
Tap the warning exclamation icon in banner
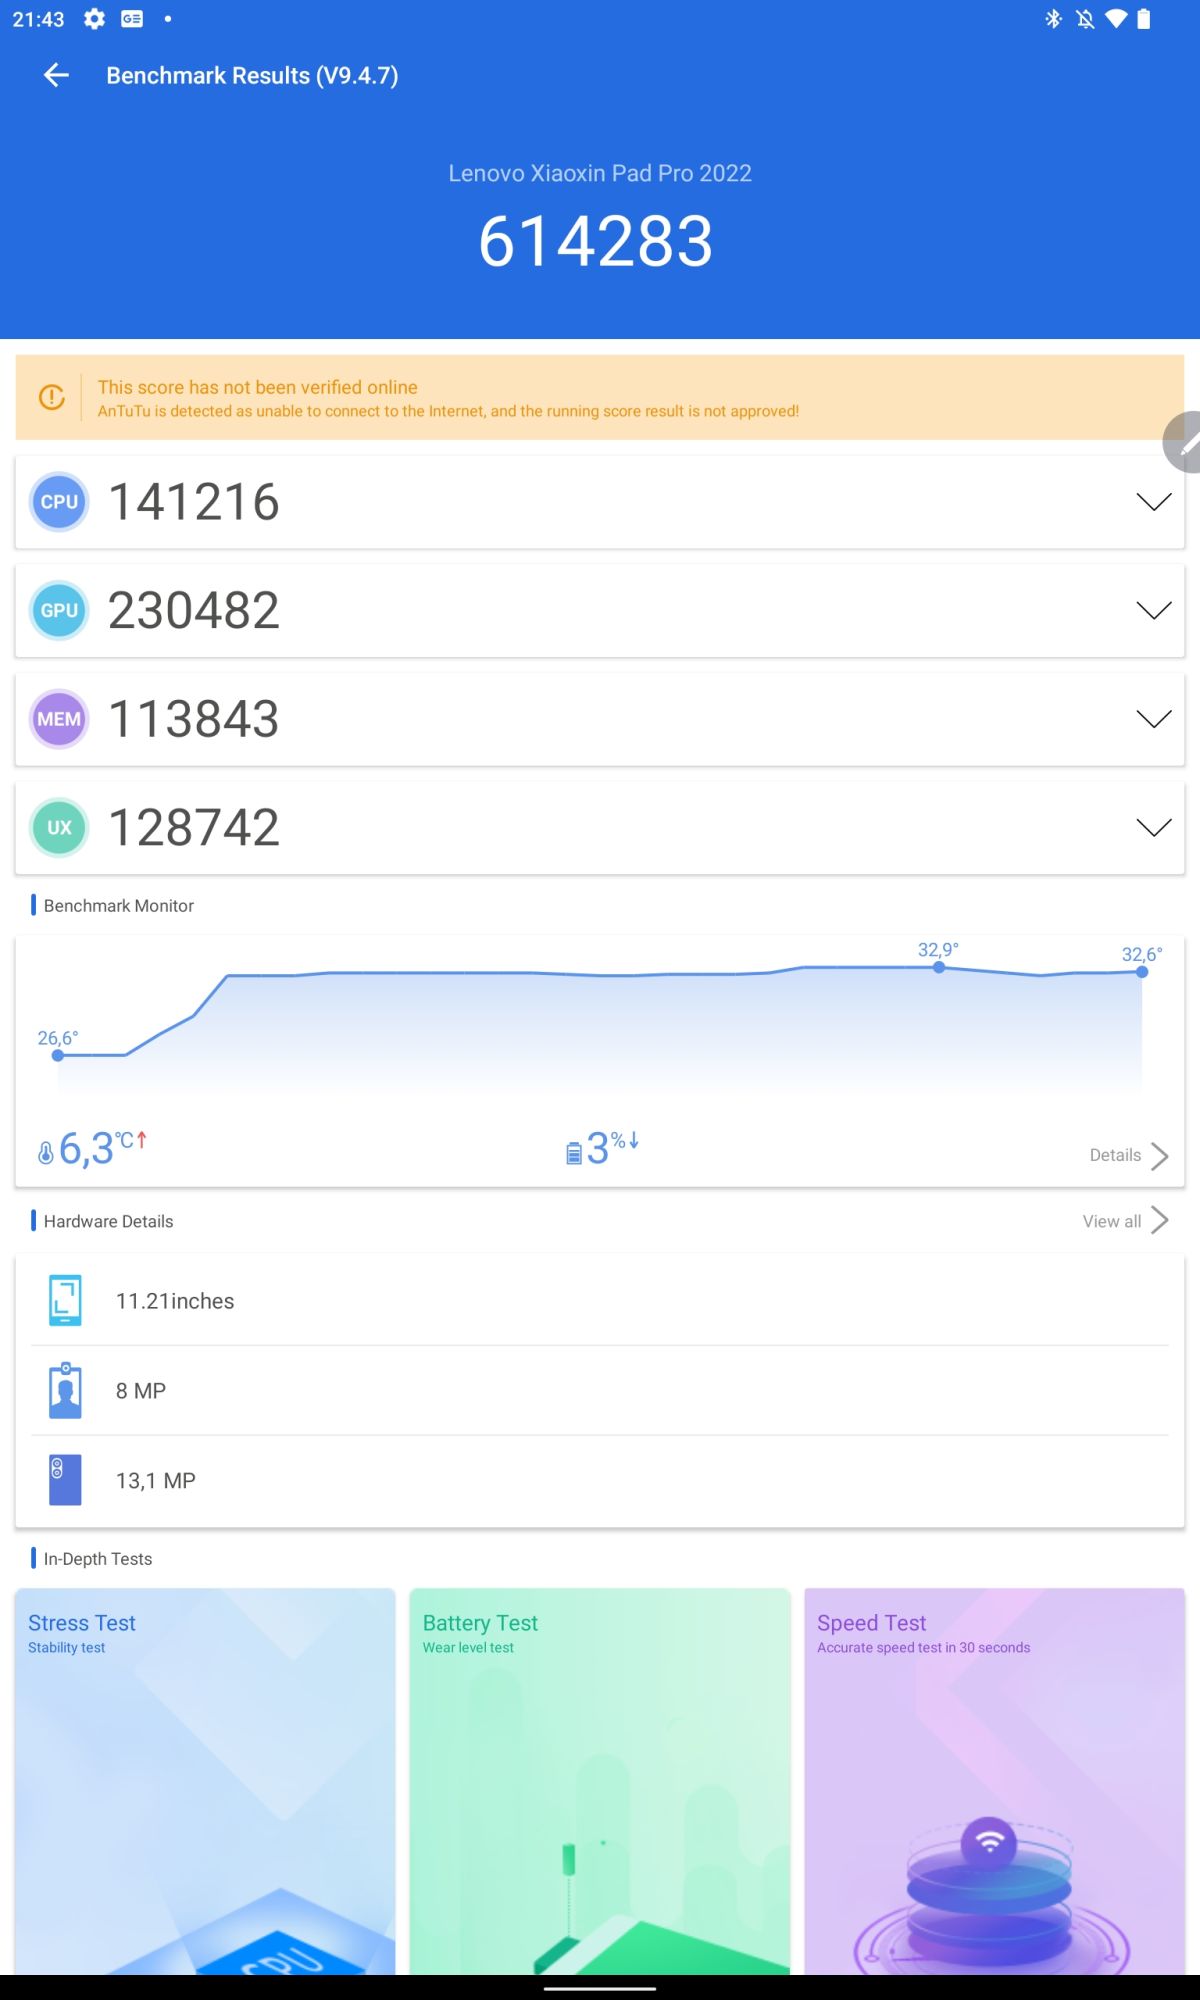coord(52,397)
